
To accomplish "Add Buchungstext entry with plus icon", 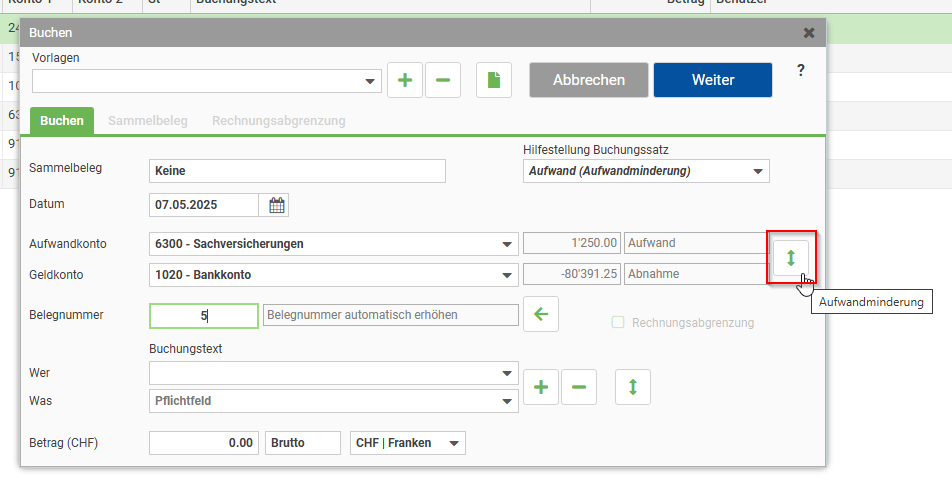I will click(x=541, y=387).
